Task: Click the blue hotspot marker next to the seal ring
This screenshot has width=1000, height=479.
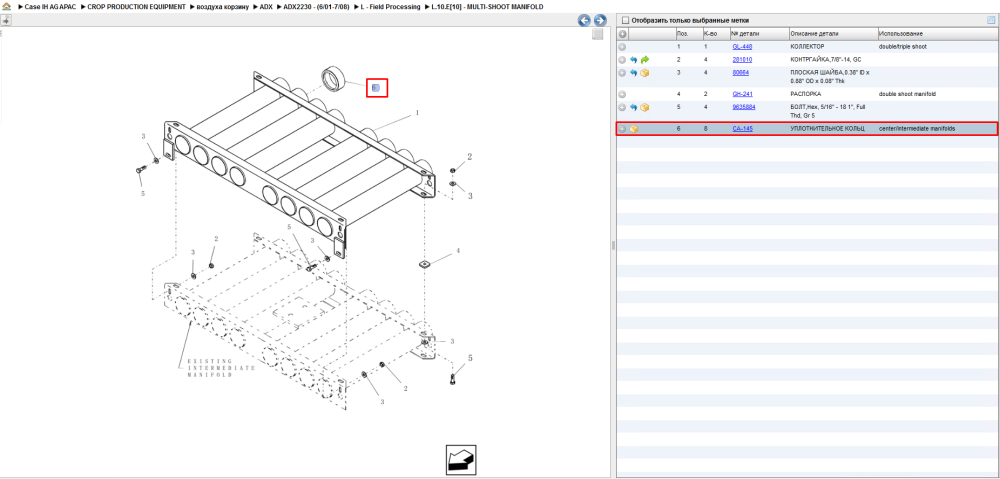Action: coord(376,88)
